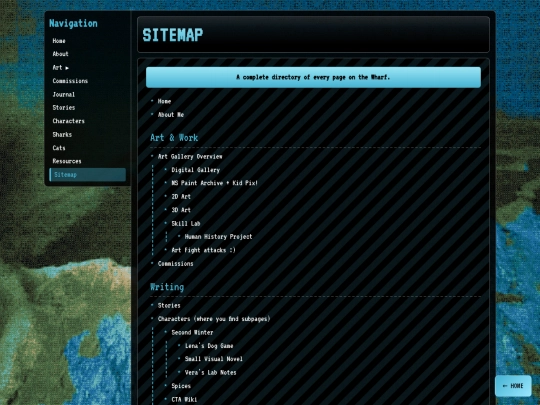Open the Spices link

(181, 386)
